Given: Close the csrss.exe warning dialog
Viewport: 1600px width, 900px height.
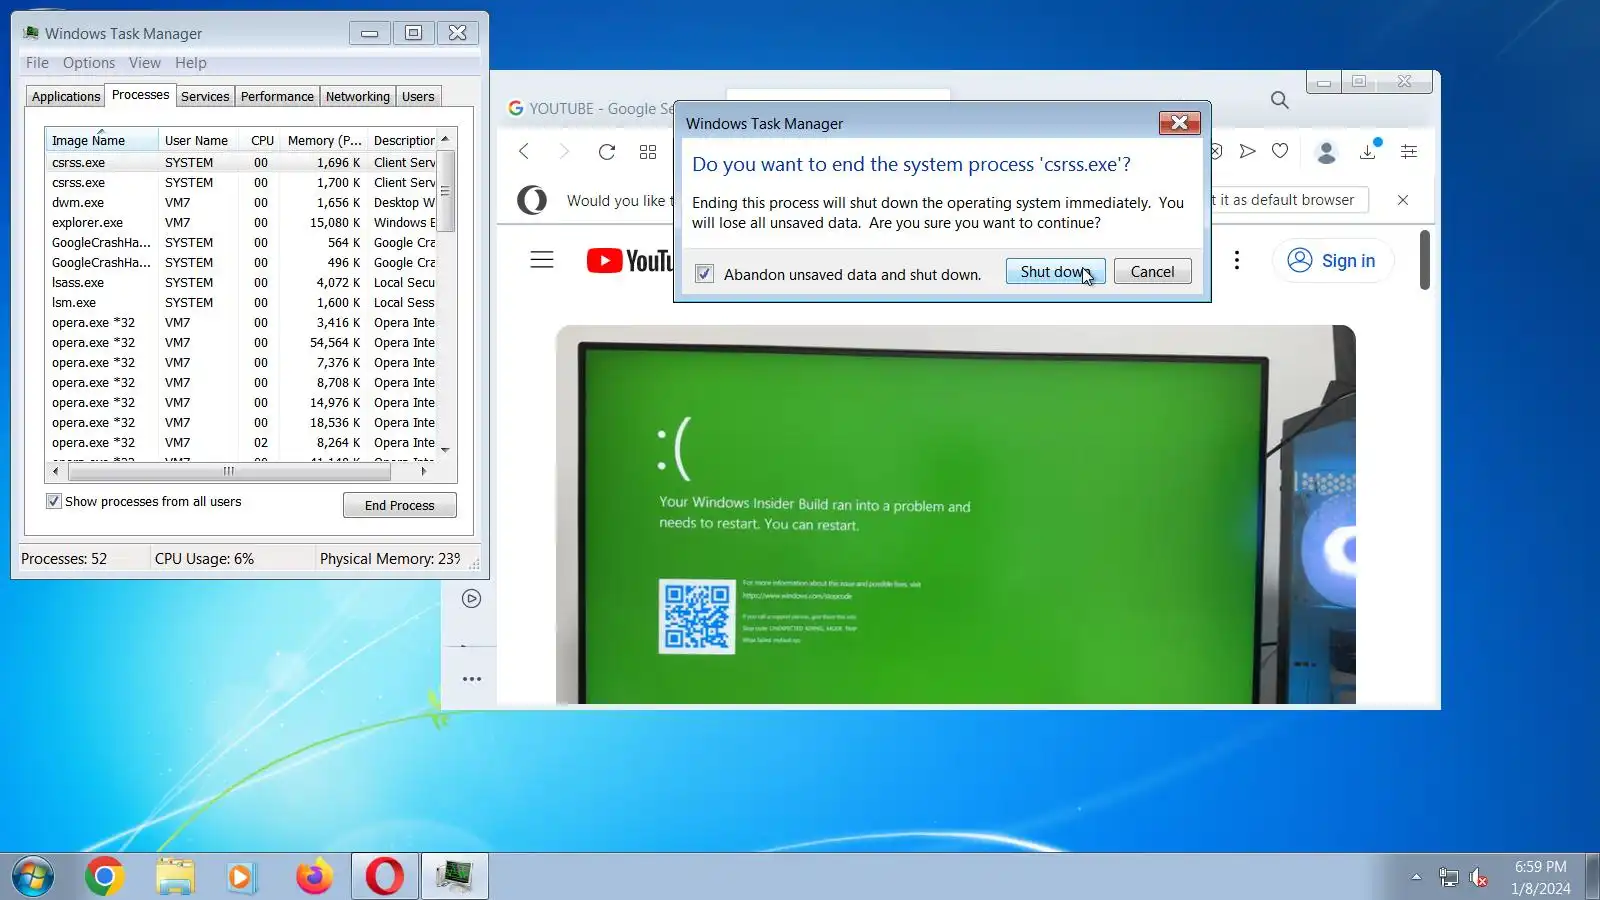Looking at the screenshot, I should 1179,123.
